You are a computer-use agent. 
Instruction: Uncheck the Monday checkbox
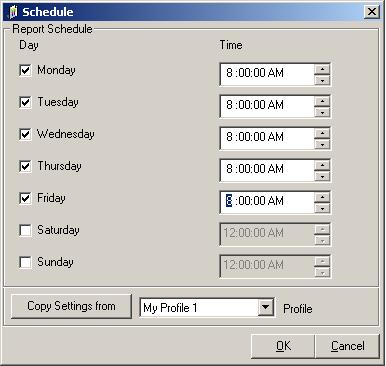tap(25, 70)
